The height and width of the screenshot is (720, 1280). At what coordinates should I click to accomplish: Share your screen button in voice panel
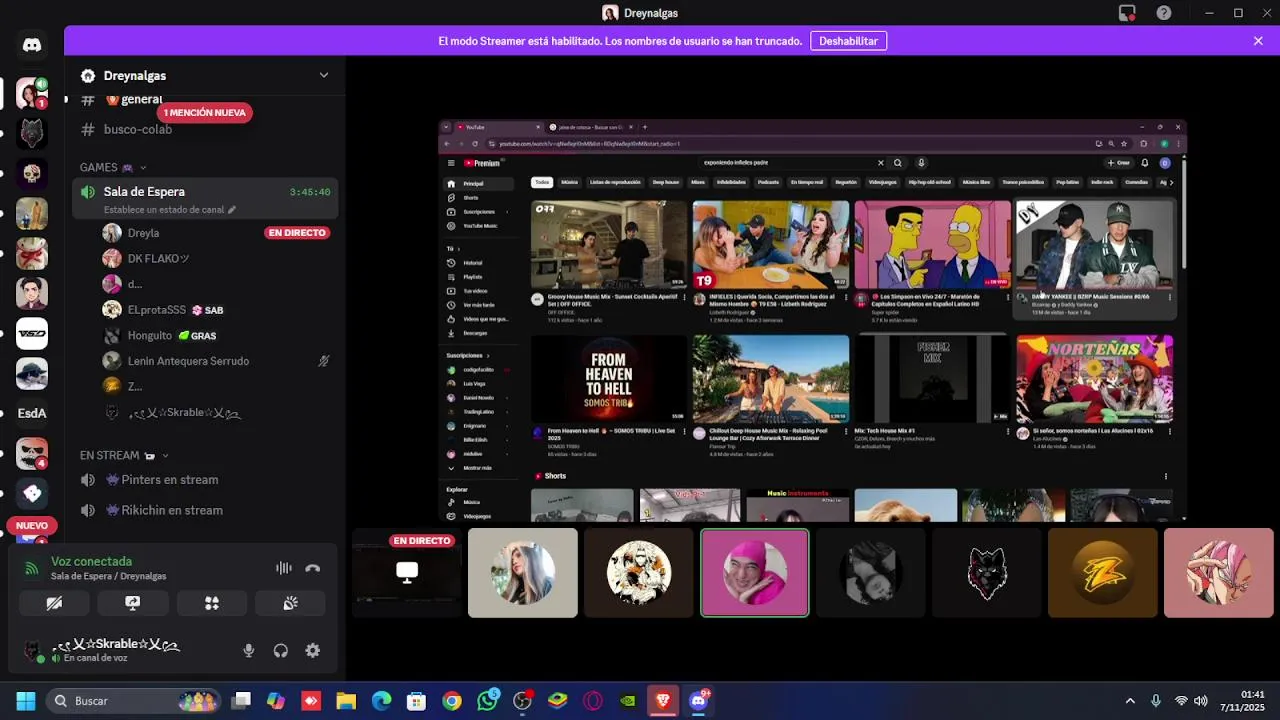[x=133, y=603]
